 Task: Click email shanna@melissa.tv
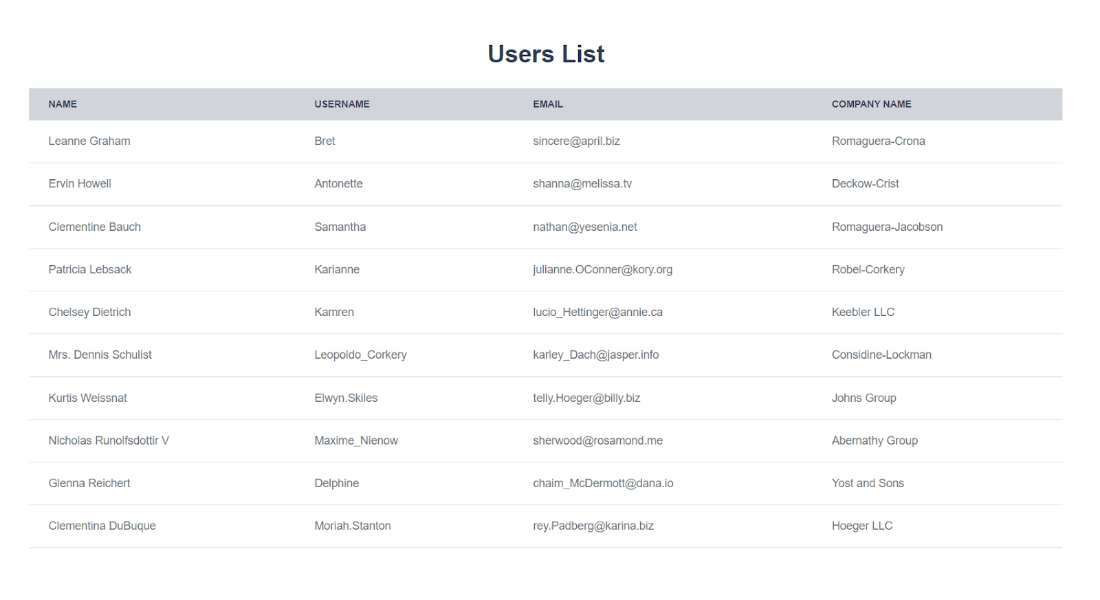coord(582,184)
